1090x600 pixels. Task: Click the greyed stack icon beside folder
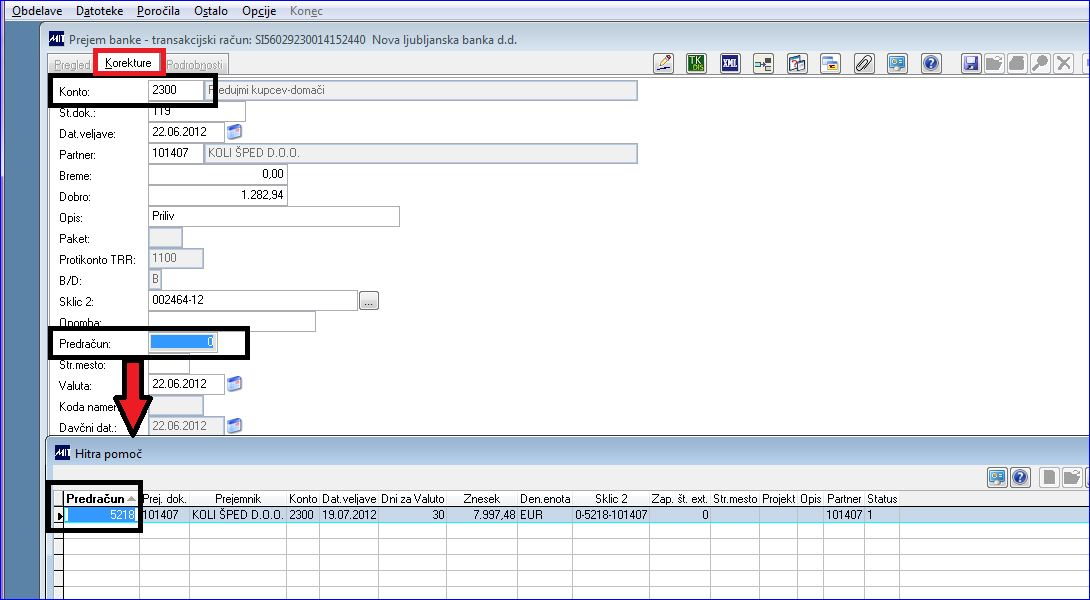pos(1016,63)
